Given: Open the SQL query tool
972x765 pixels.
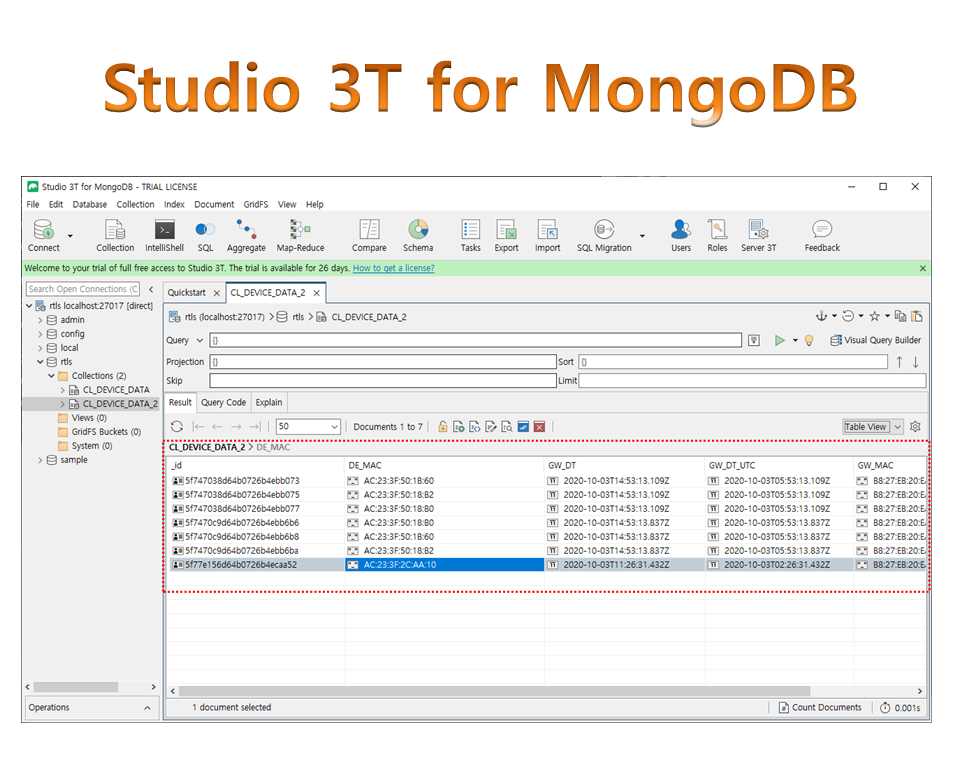Looking at the screenshot, I should click(x=205, y=230).
